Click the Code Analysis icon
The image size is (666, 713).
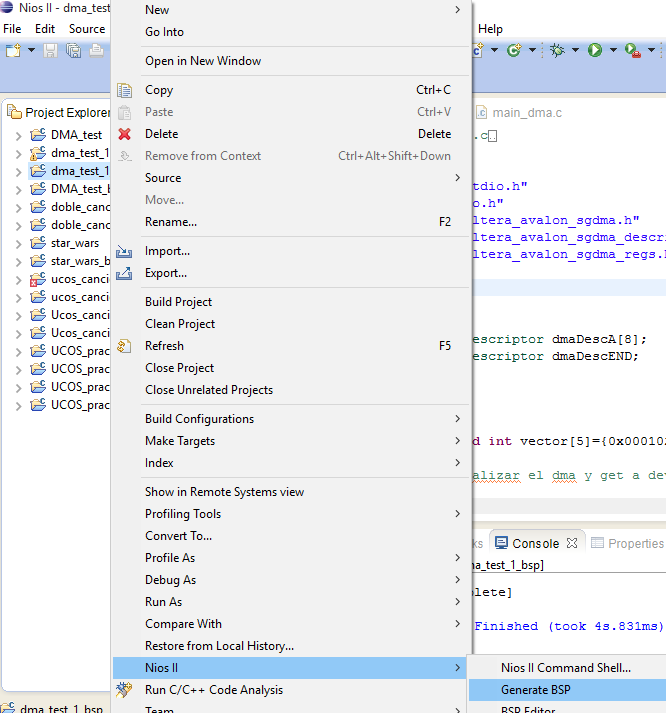(124, 690)
